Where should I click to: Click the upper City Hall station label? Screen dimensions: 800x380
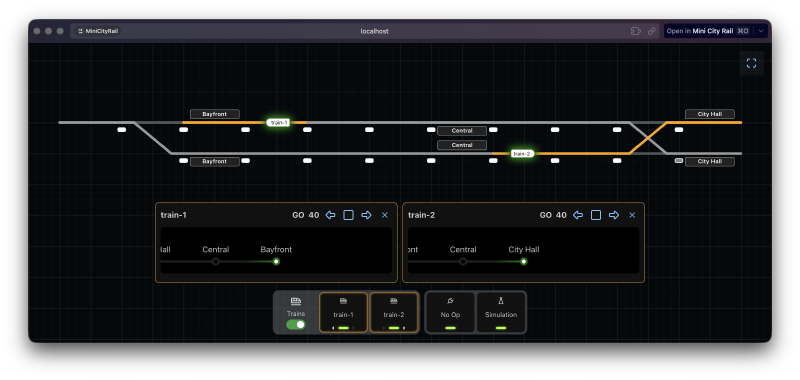pyautogui.click(x=710, y=114)
